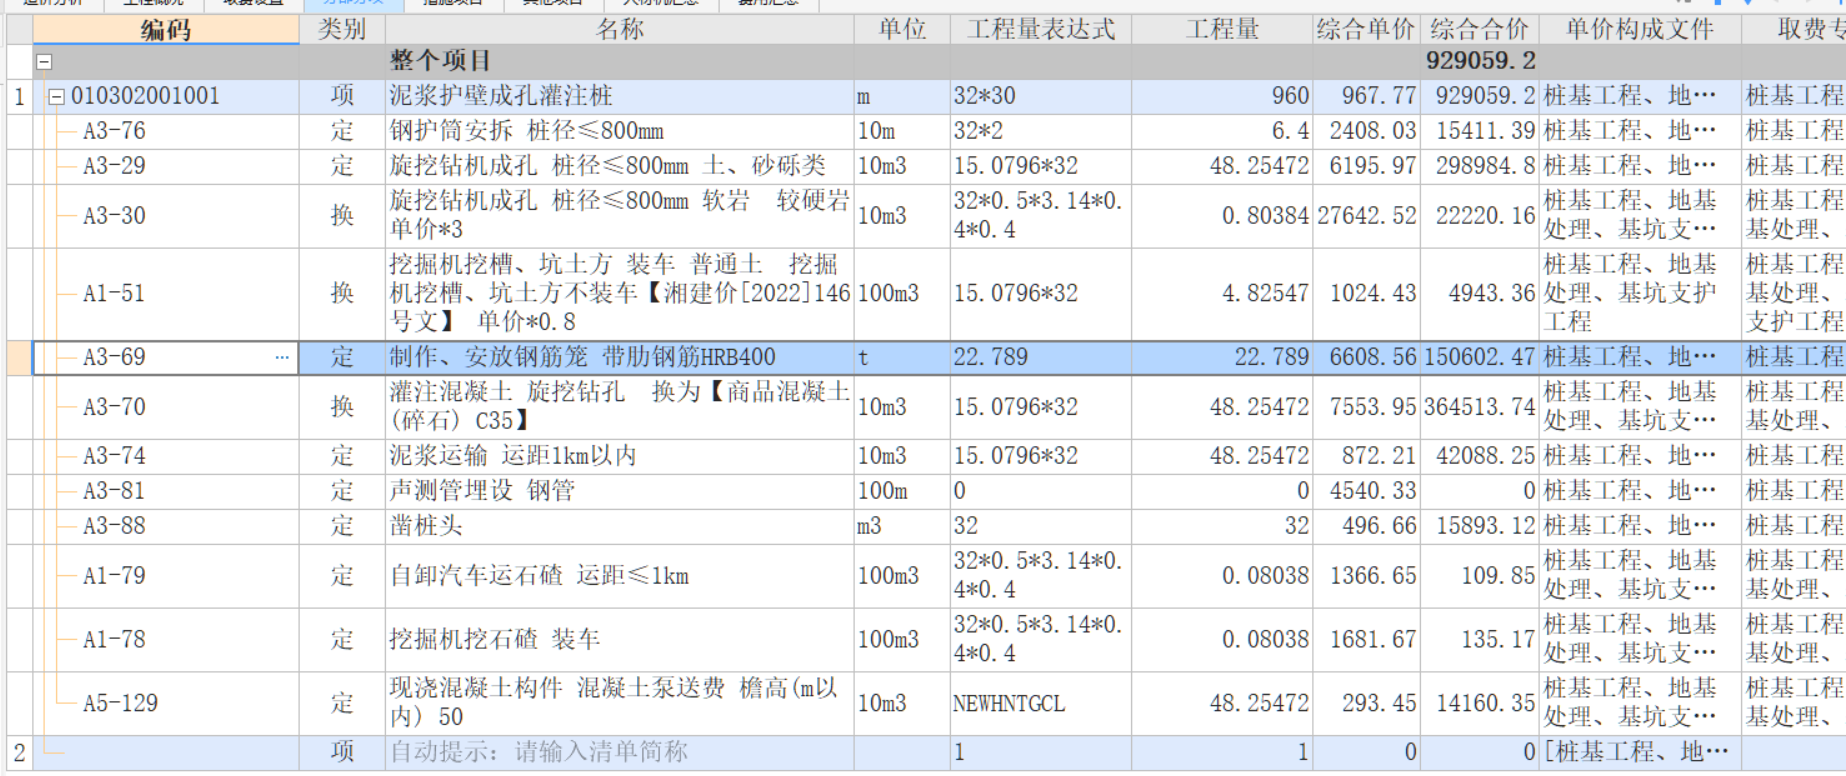
Task: Click name cell 挖掘机挖石碴 装车
Action: pyautogui.click(x=619, y=639)
